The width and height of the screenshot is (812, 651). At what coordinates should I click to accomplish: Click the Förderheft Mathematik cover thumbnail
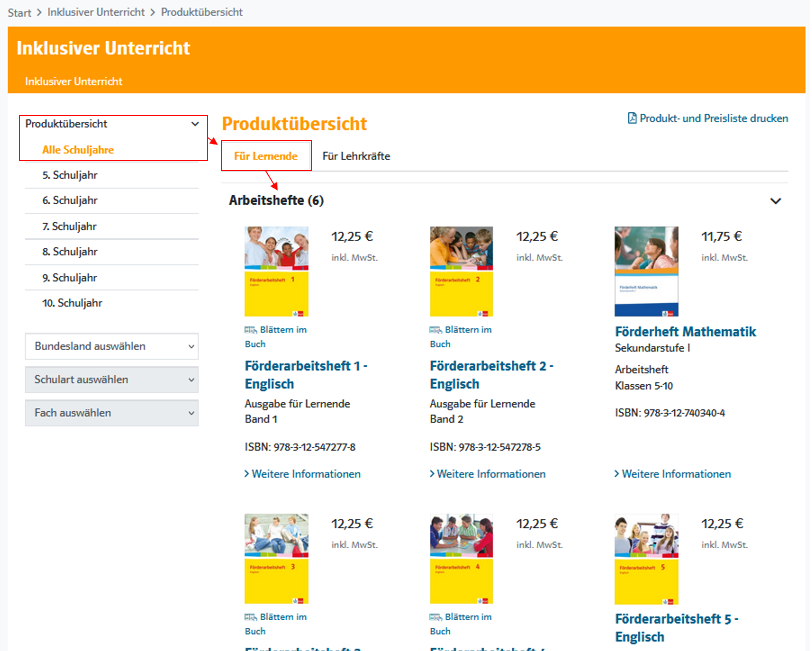pos(646,272)
